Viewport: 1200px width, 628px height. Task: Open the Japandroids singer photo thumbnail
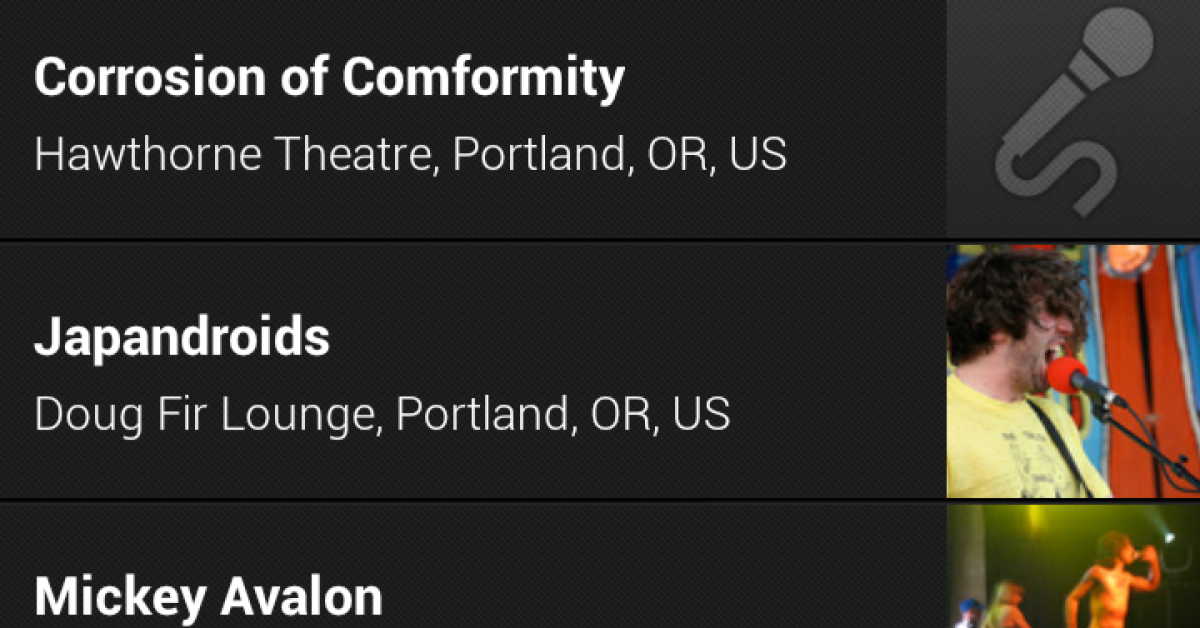[x=1072, y=371]
